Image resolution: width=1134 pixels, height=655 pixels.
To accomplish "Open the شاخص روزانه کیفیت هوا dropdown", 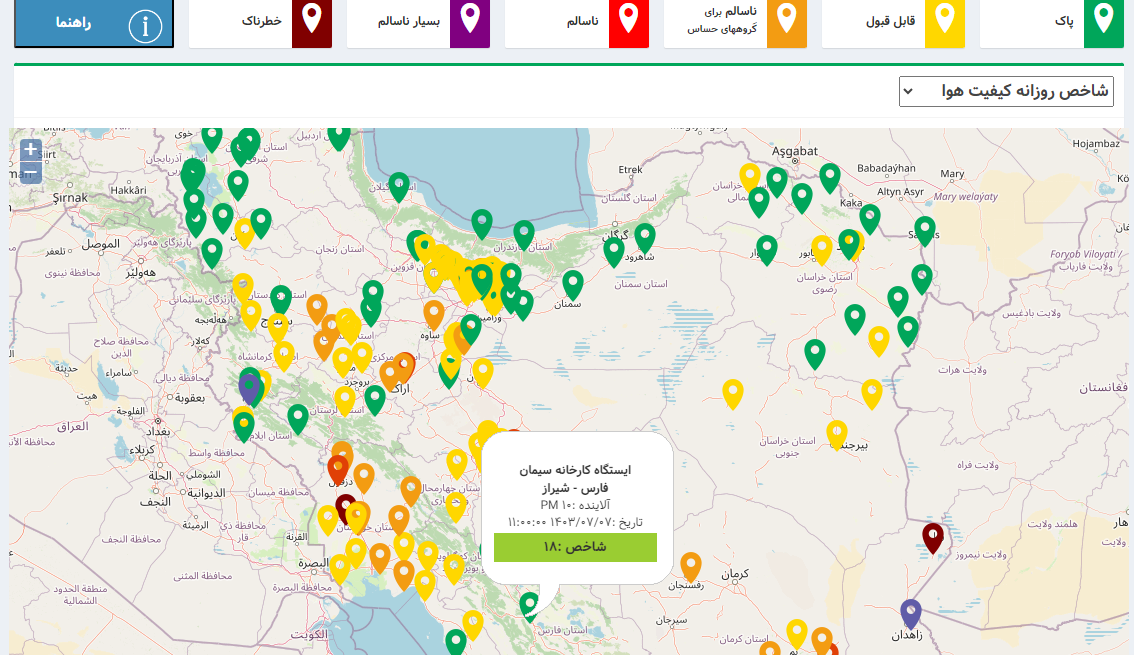I will (x=1006, y=90).
